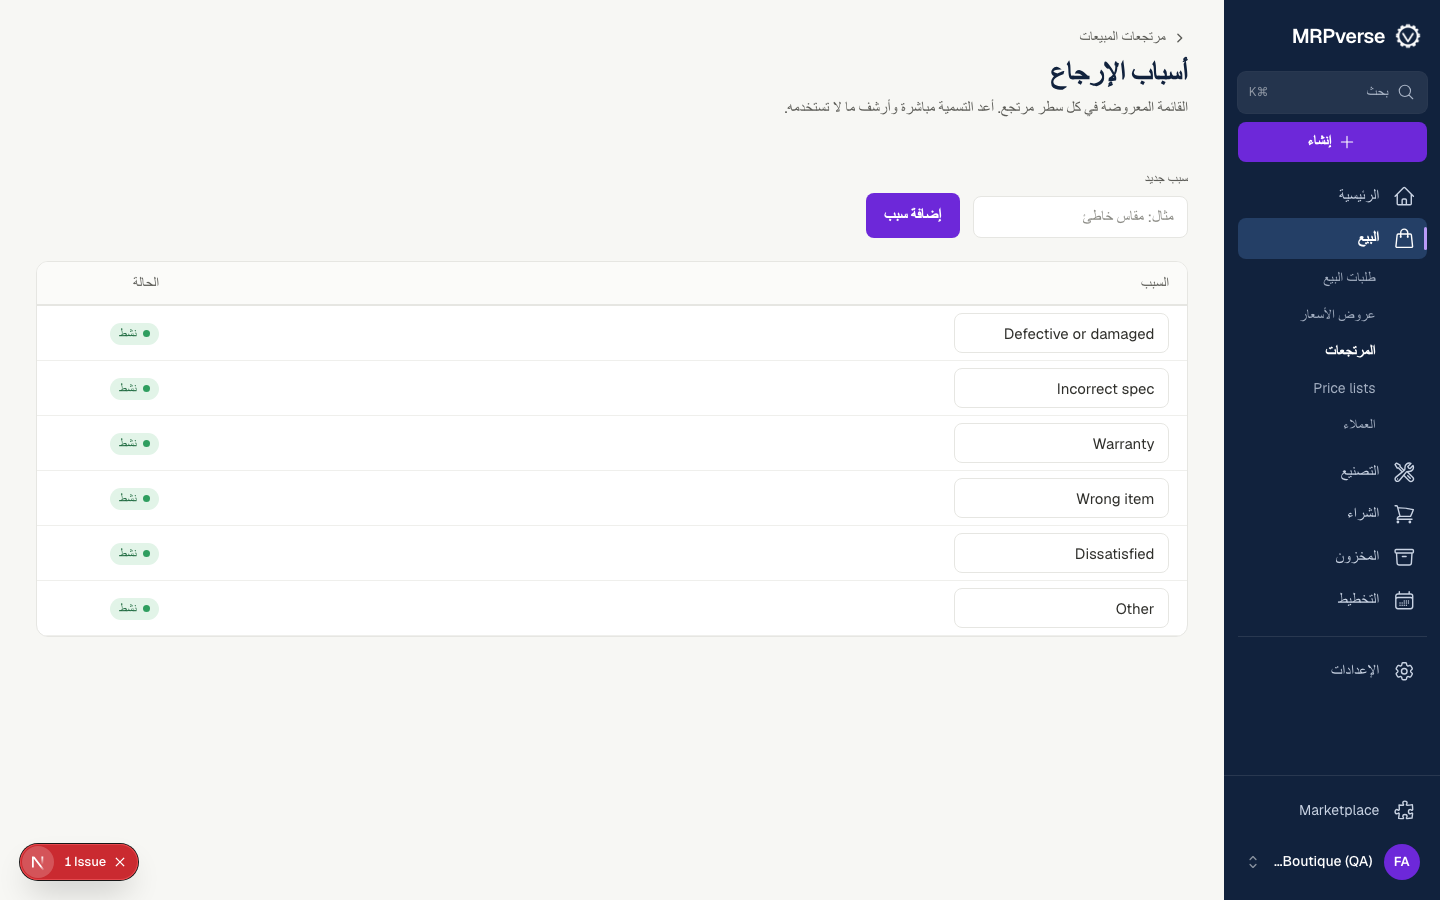
Task: Click the السبب column header
Action: coord(1155,283)
